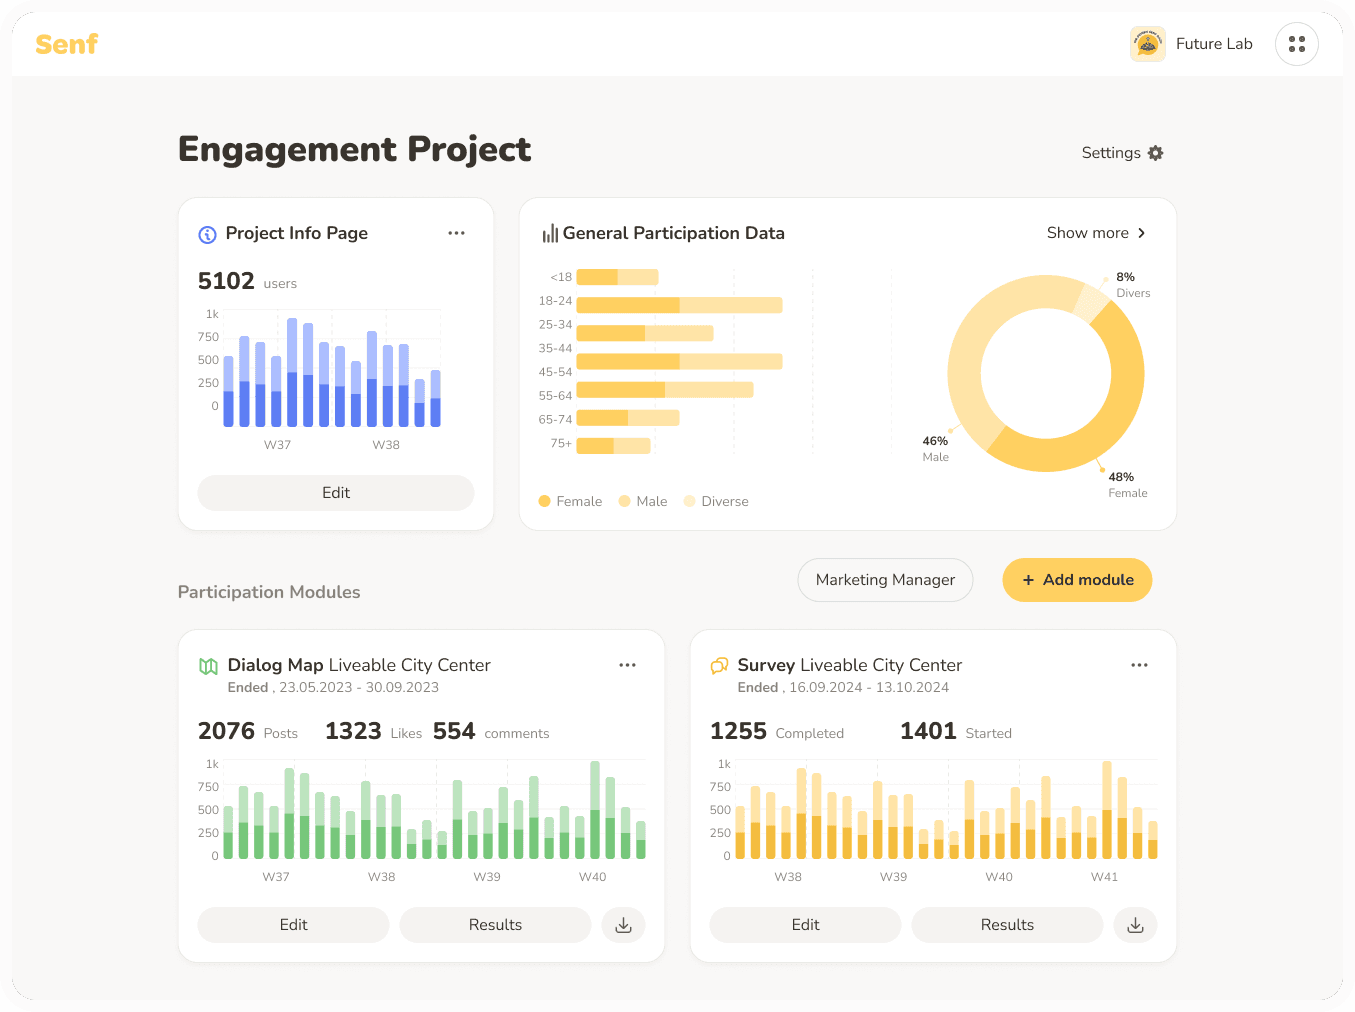Click the Settings gear icon
Screen dimensions: 1355x1012
[1155, 152]
